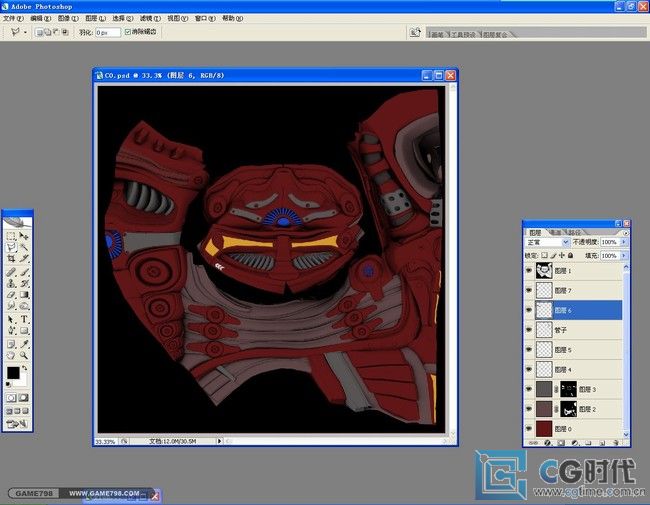Open the 编辑 (Edit) menu
The width and height of the screenshot is (650, 505).
point(41,19)
